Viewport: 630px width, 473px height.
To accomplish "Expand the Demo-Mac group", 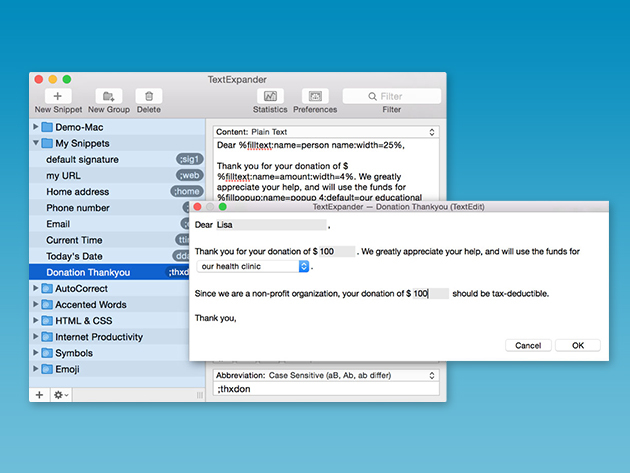I will tap(36, 127).
